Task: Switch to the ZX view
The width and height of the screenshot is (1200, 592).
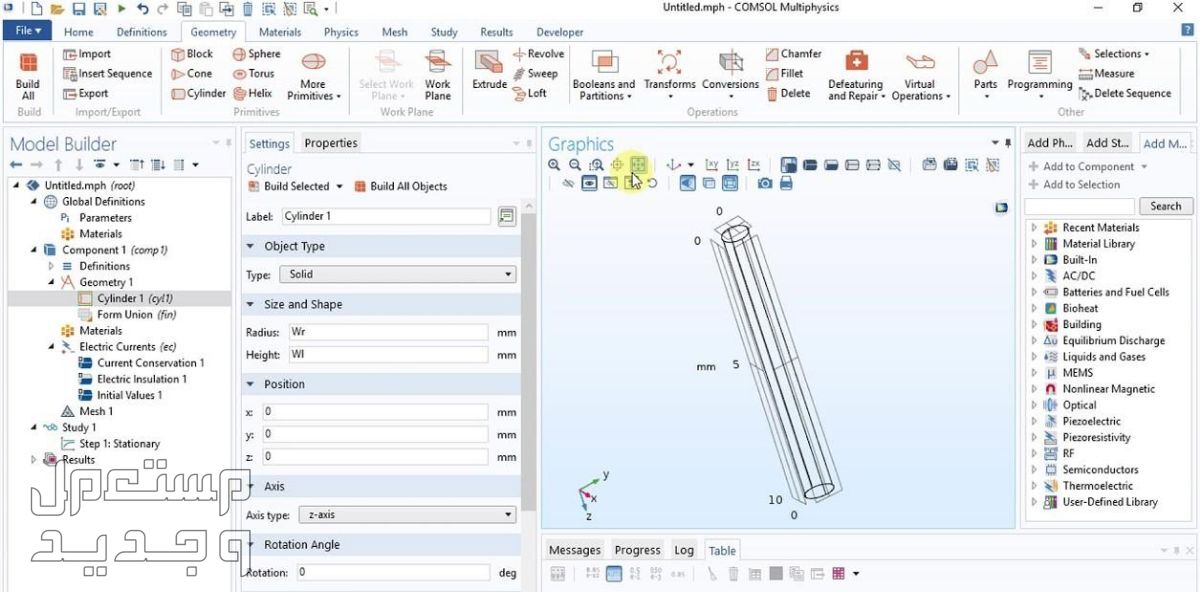Action: click(x=754, y=165)
